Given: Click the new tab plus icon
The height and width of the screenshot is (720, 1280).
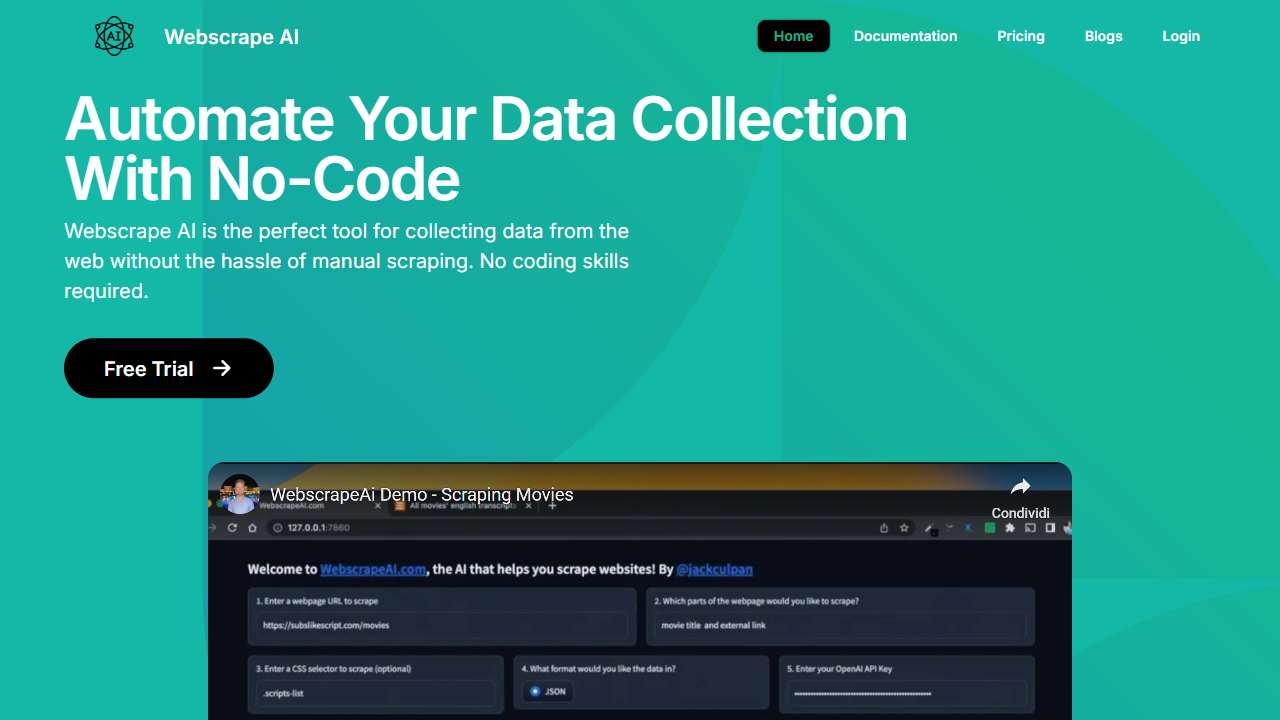Looking at the screenshot, I should 552,506.
